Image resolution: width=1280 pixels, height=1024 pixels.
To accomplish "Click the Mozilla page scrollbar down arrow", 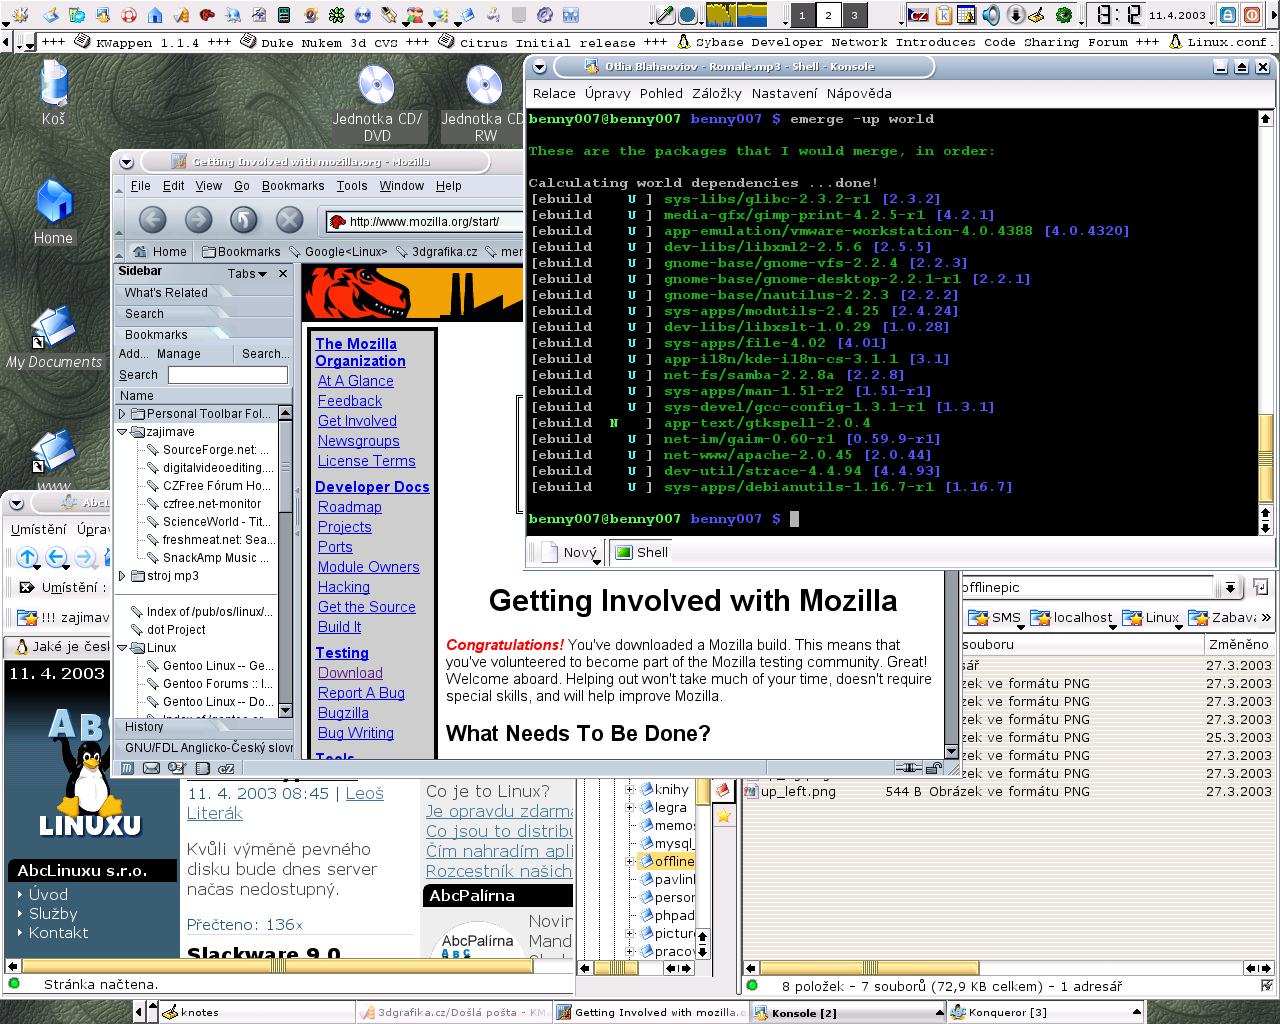I will click(x=951, y=751).
